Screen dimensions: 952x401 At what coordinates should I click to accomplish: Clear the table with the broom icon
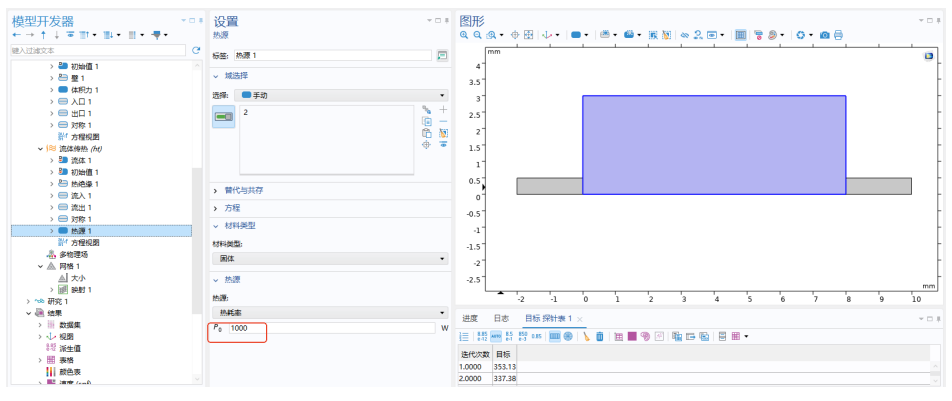point(586,336)
